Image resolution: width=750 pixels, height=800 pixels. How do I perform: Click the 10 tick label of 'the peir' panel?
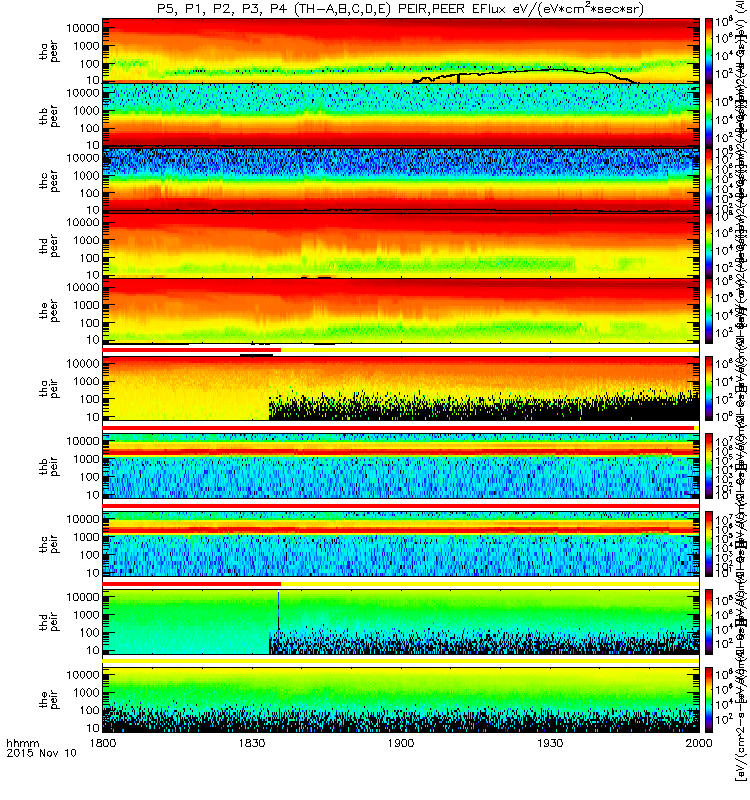coord(93,728)
